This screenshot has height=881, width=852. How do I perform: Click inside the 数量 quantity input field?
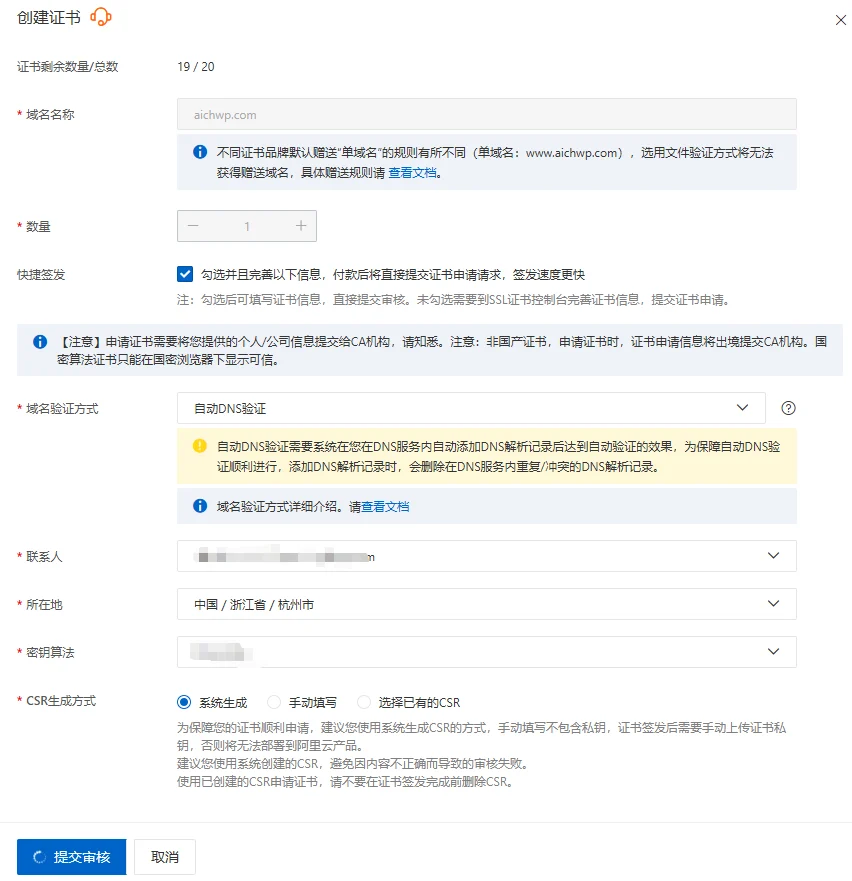[x=247, y=226]
